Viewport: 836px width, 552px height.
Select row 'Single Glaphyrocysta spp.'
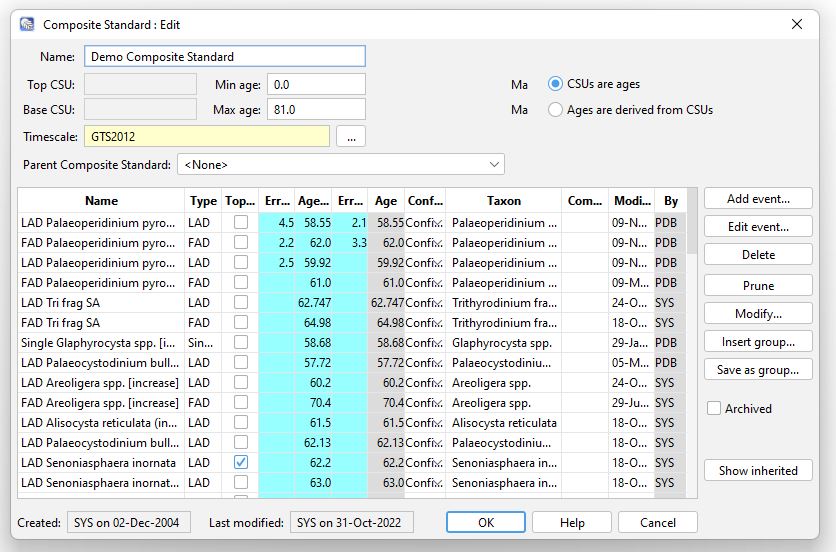coord(352,342)
